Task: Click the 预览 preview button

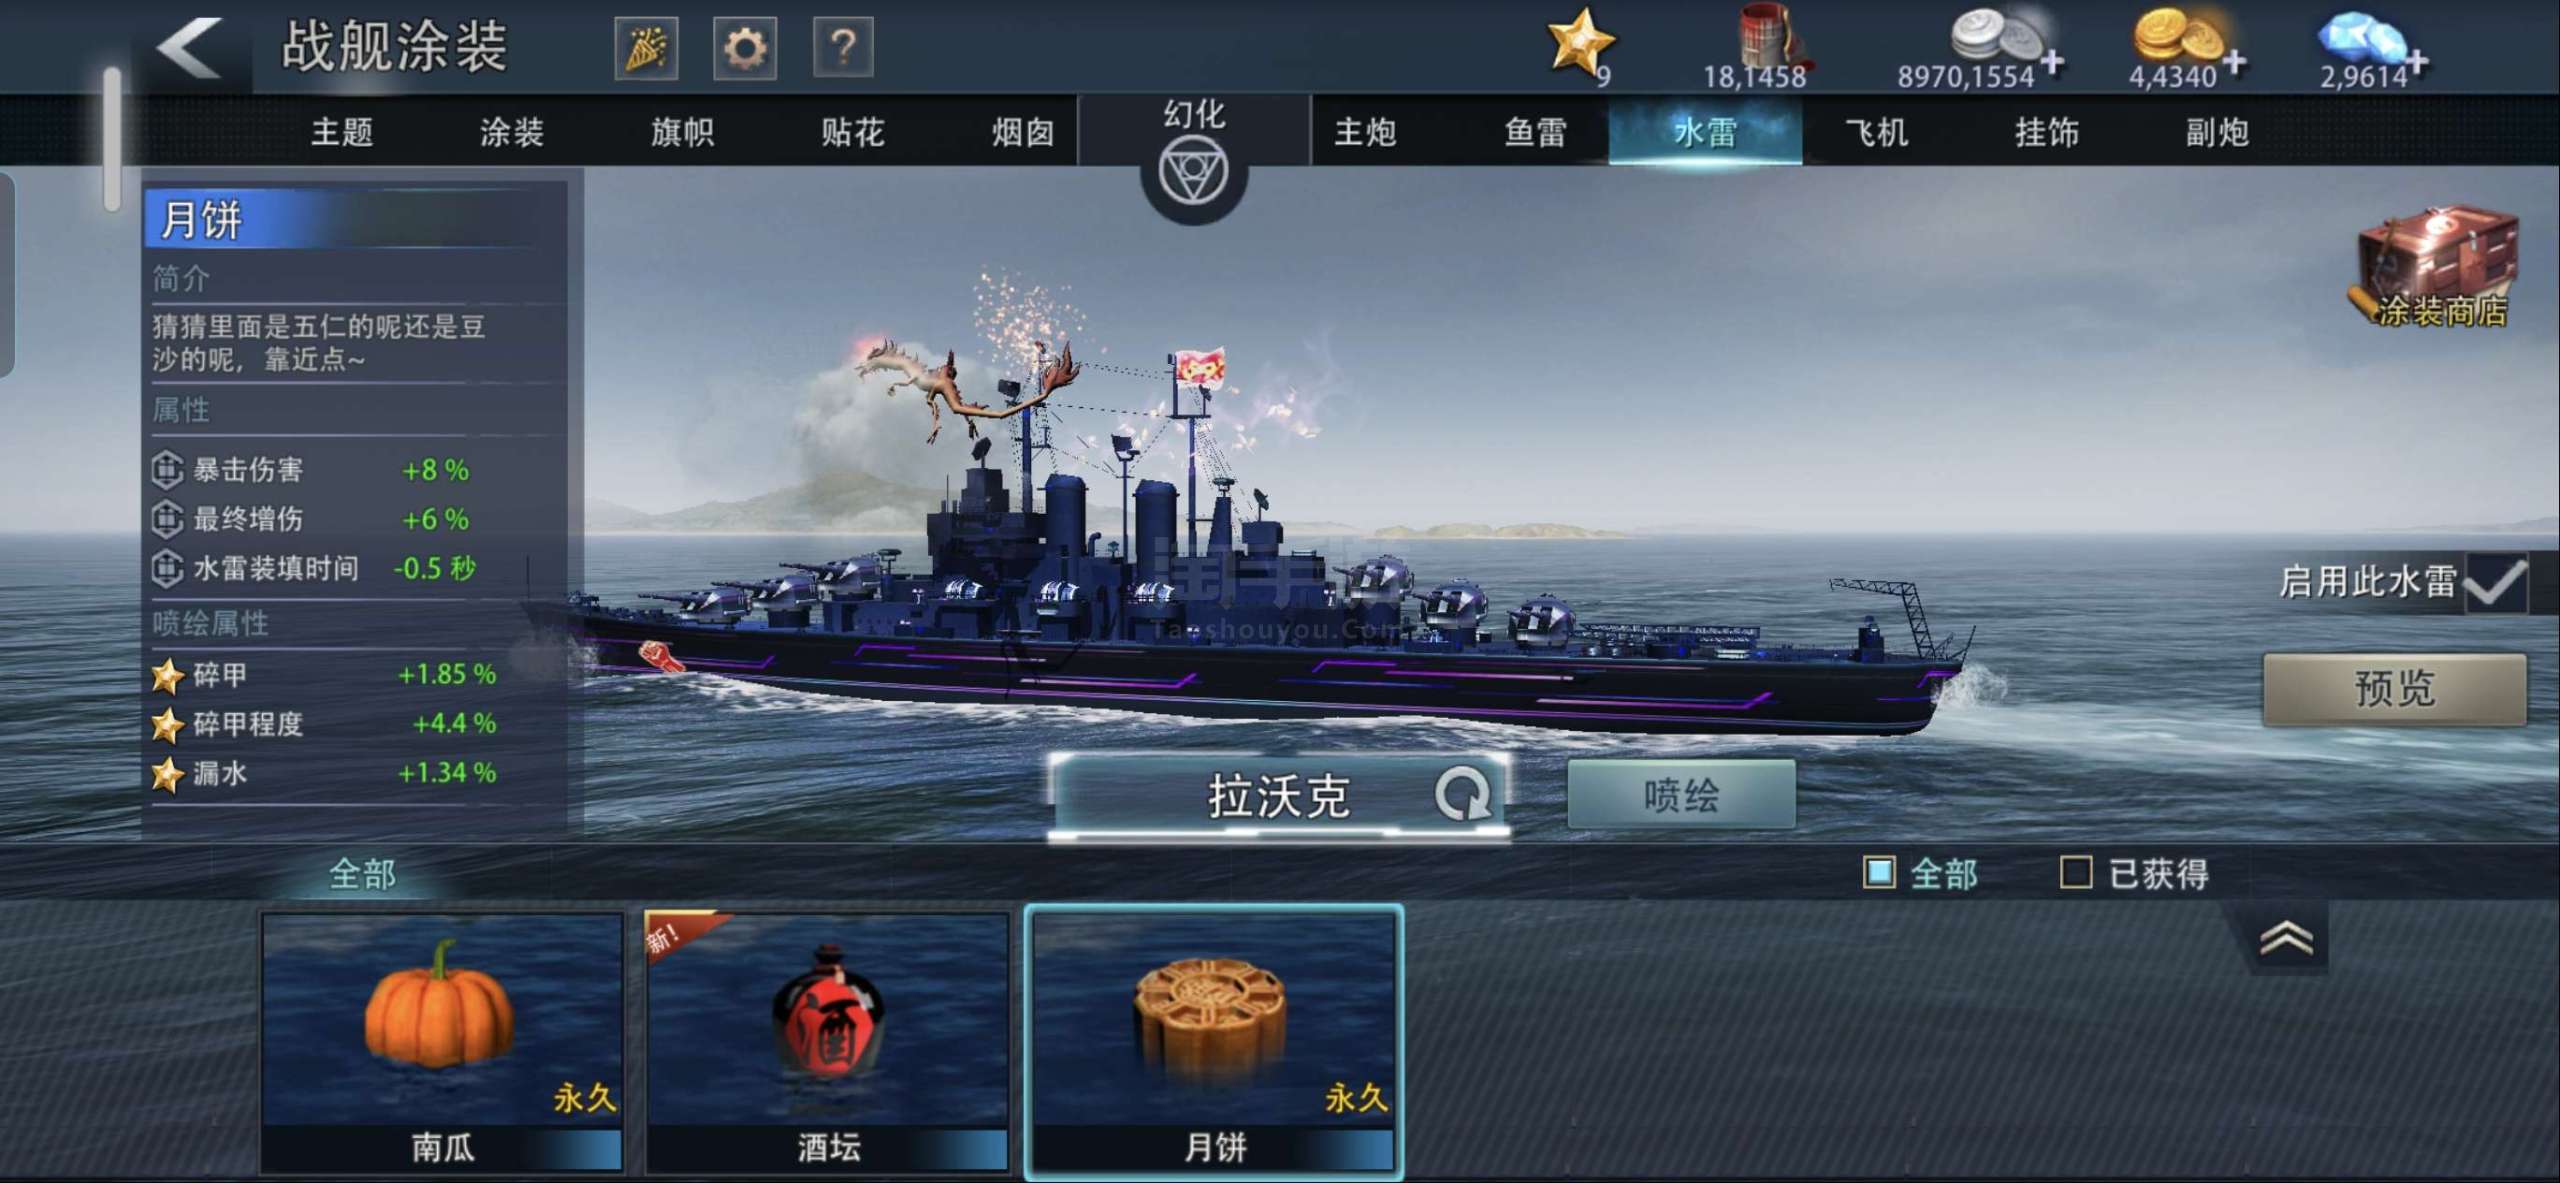Action: (x=2395, y=689)
